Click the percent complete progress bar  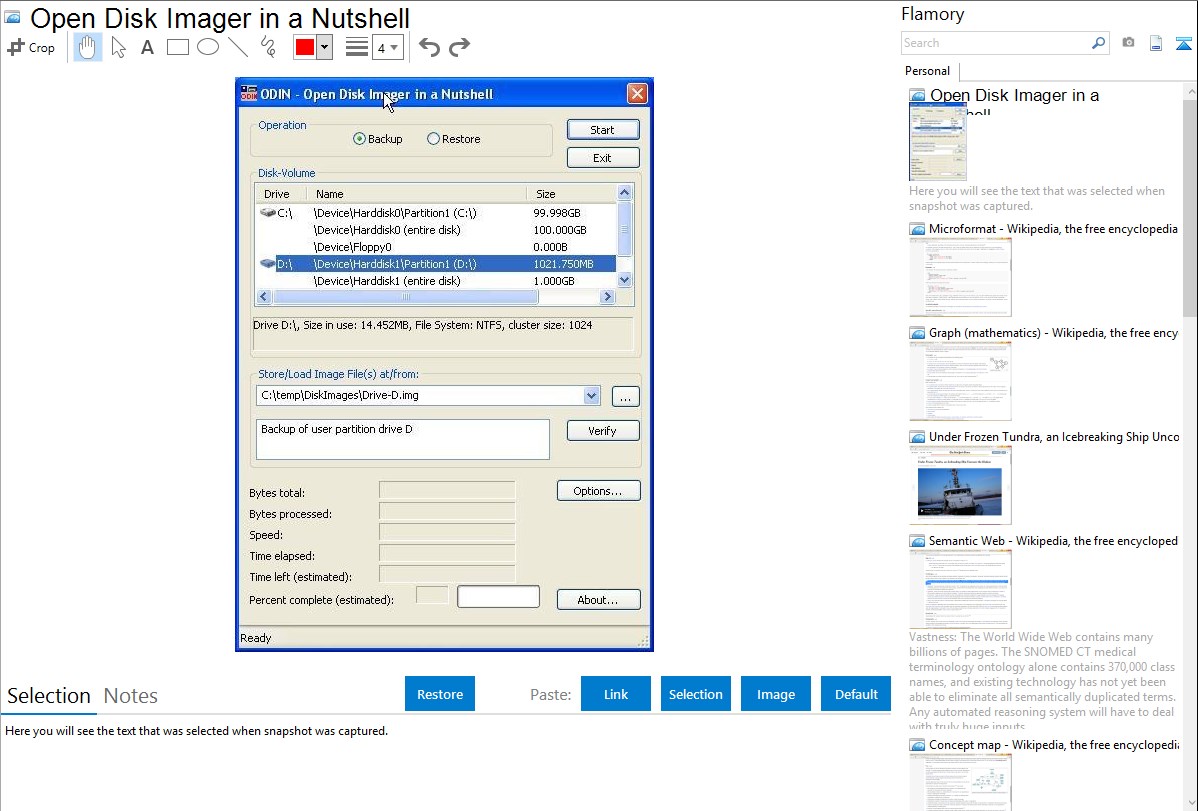click(498, 597)
